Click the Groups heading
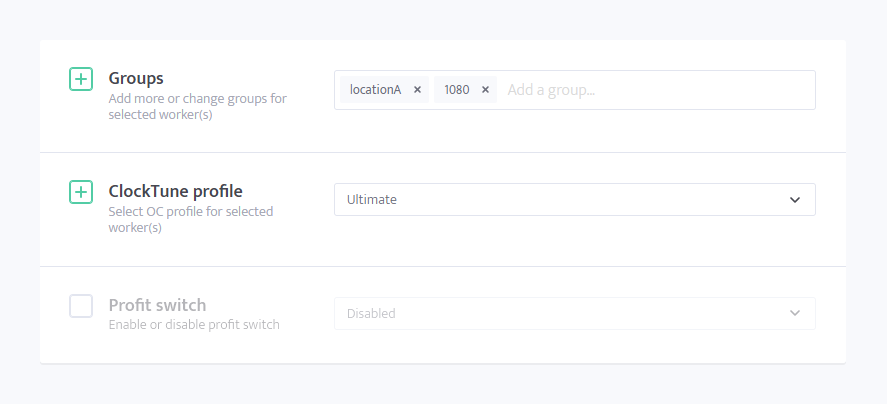 coord(136,78)
